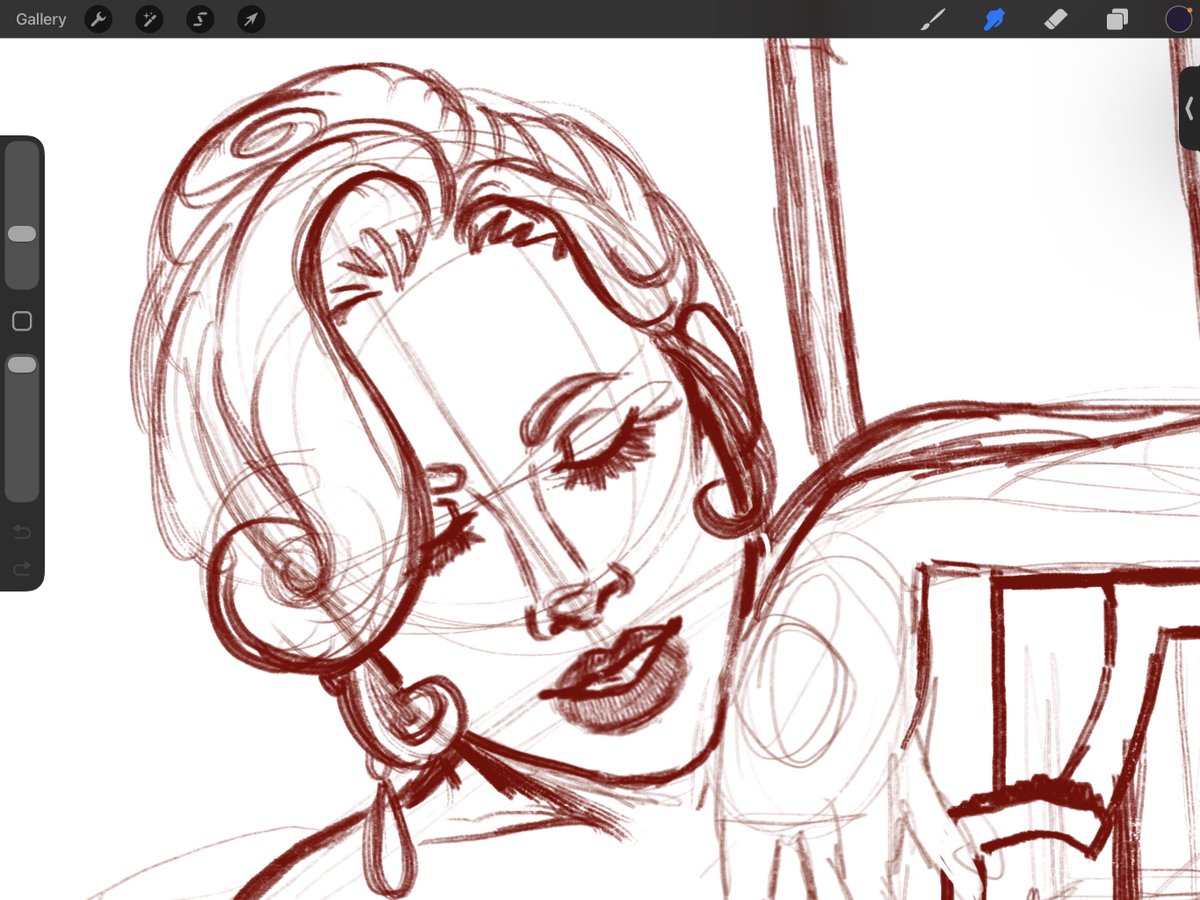Open the Adjustments magic wand menu
Viewport: 1200px width, 900px height.
click(x=149, y=19)
